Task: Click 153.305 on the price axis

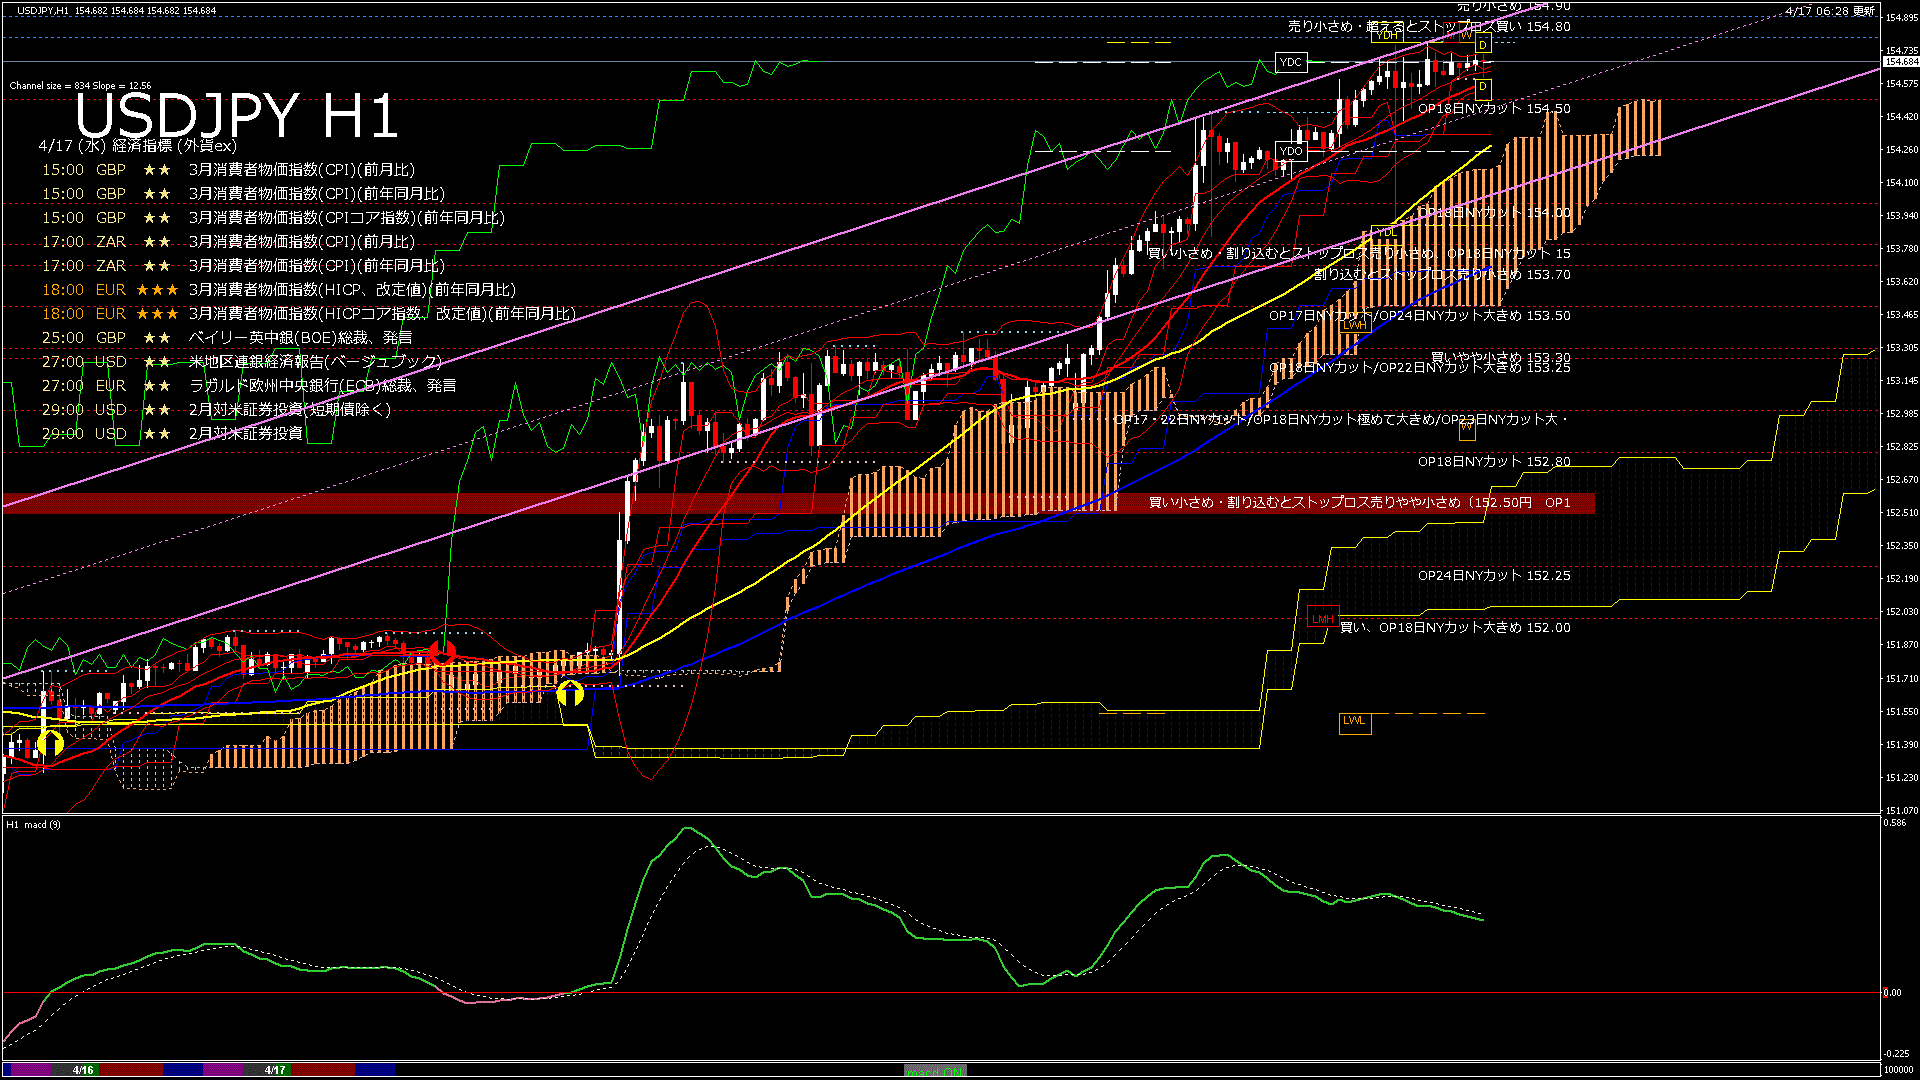Action: pos(1901,348)
